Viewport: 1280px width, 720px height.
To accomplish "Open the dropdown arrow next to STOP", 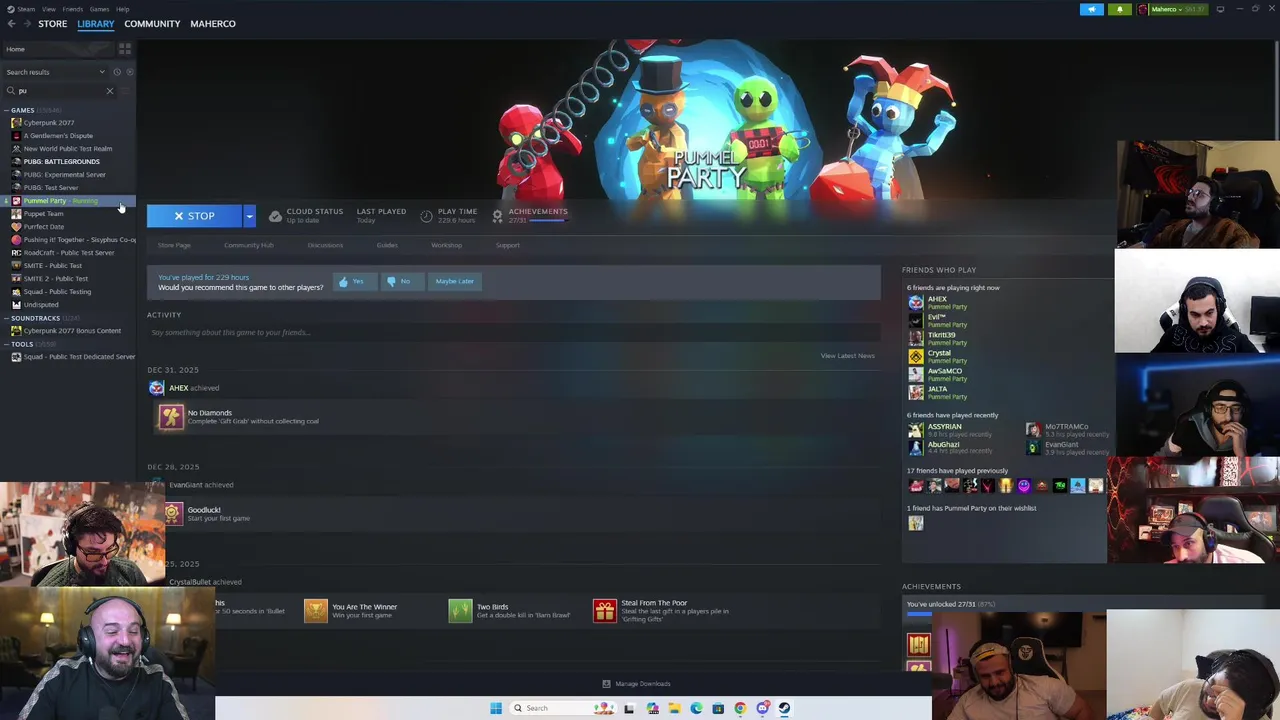I will (249, 216).
